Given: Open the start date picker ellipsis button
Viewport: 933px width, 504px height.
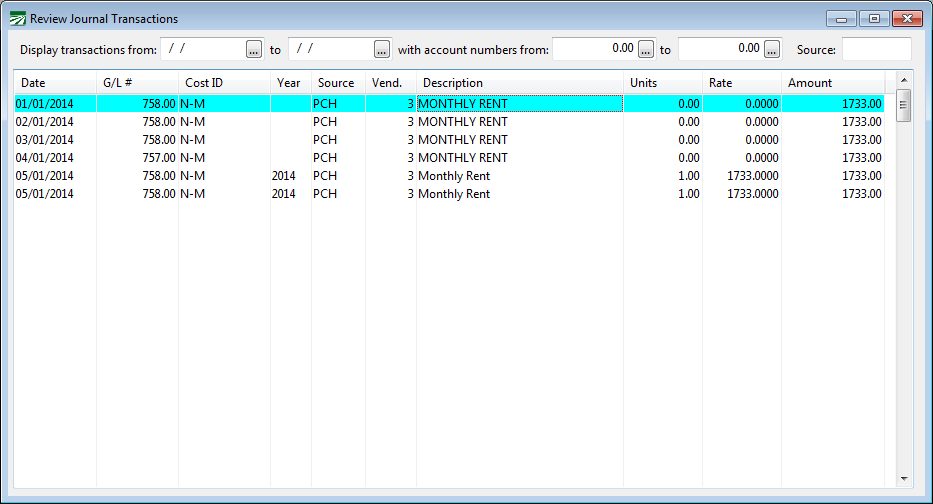Looking at the screenshot, I should pyautogui.click(x=254, y=49).
